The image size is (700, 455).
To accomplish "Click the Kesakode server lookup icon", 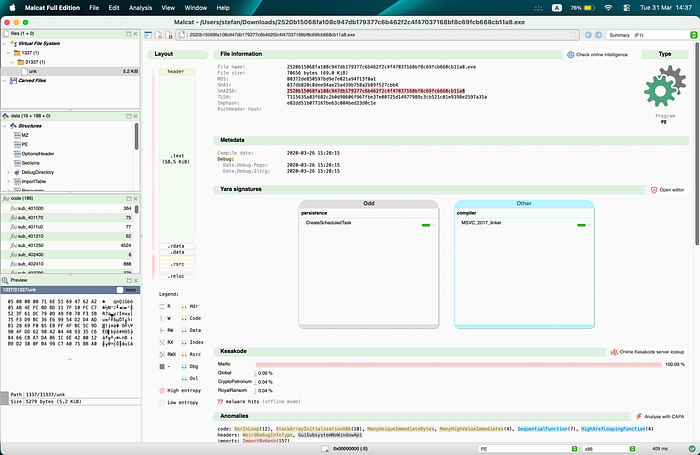I will click(x=614, y=352).
